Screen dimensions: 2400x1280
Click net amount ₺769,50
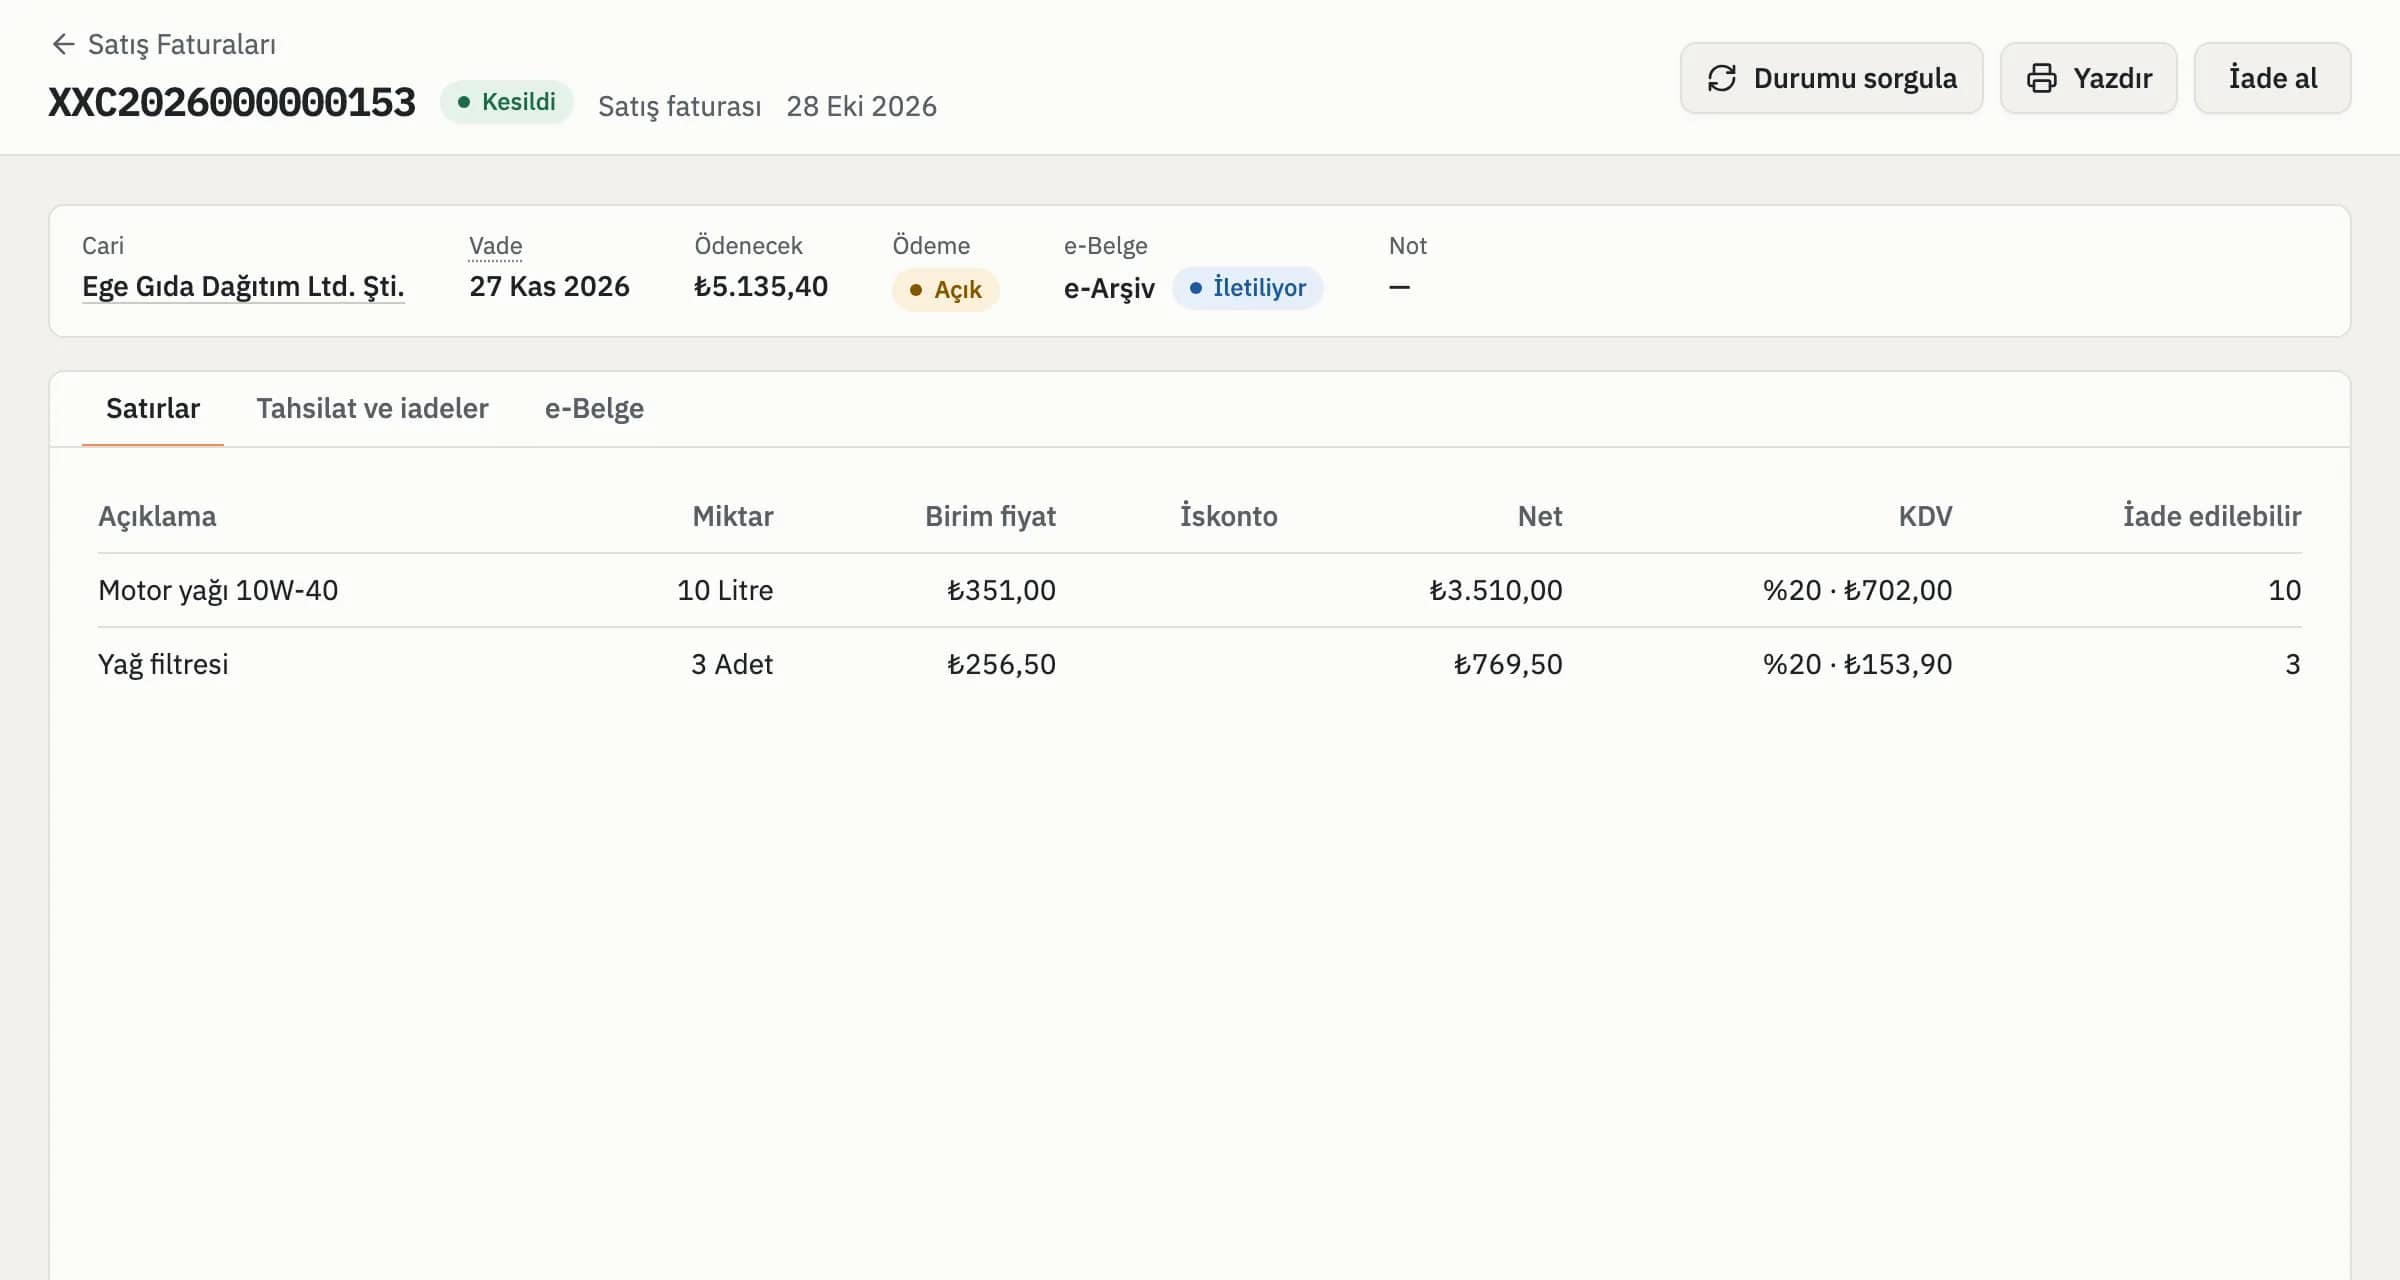click(x=1508, y=664)
